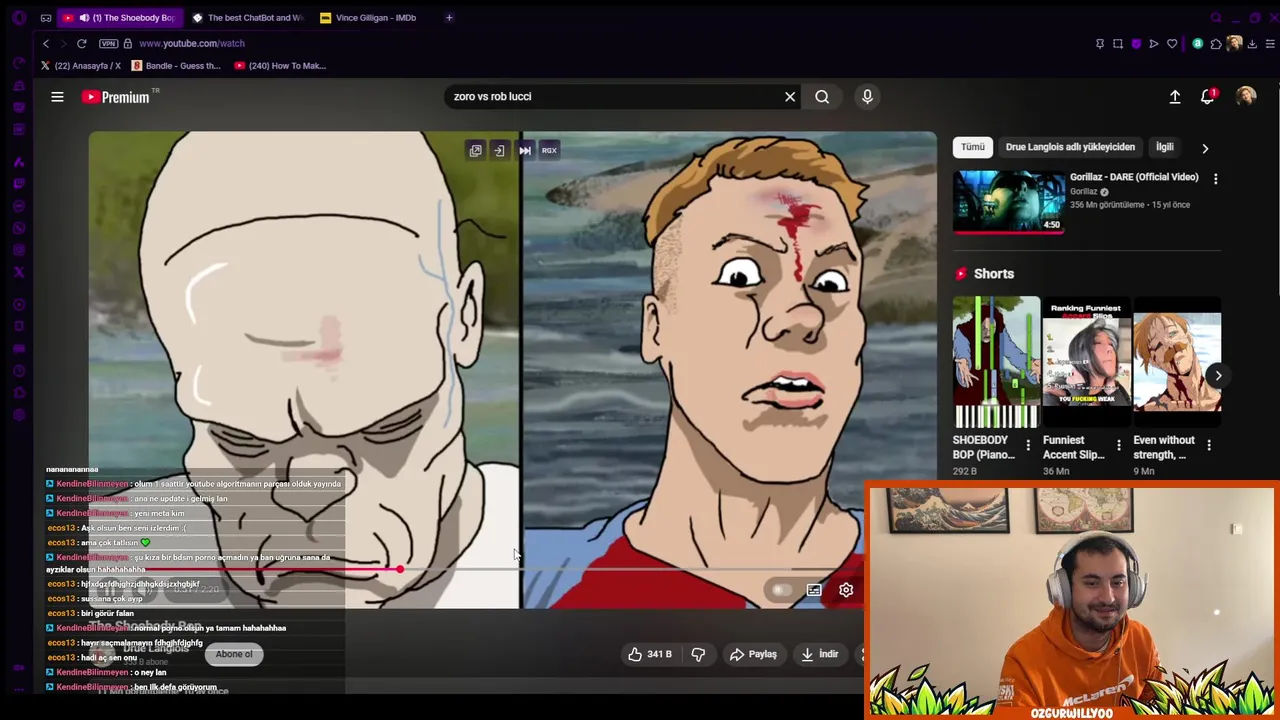Switch to The Shoebody Bop tab
This screenshot has width=1280, height=720.
pyautogui.click(x=120, y=17)
